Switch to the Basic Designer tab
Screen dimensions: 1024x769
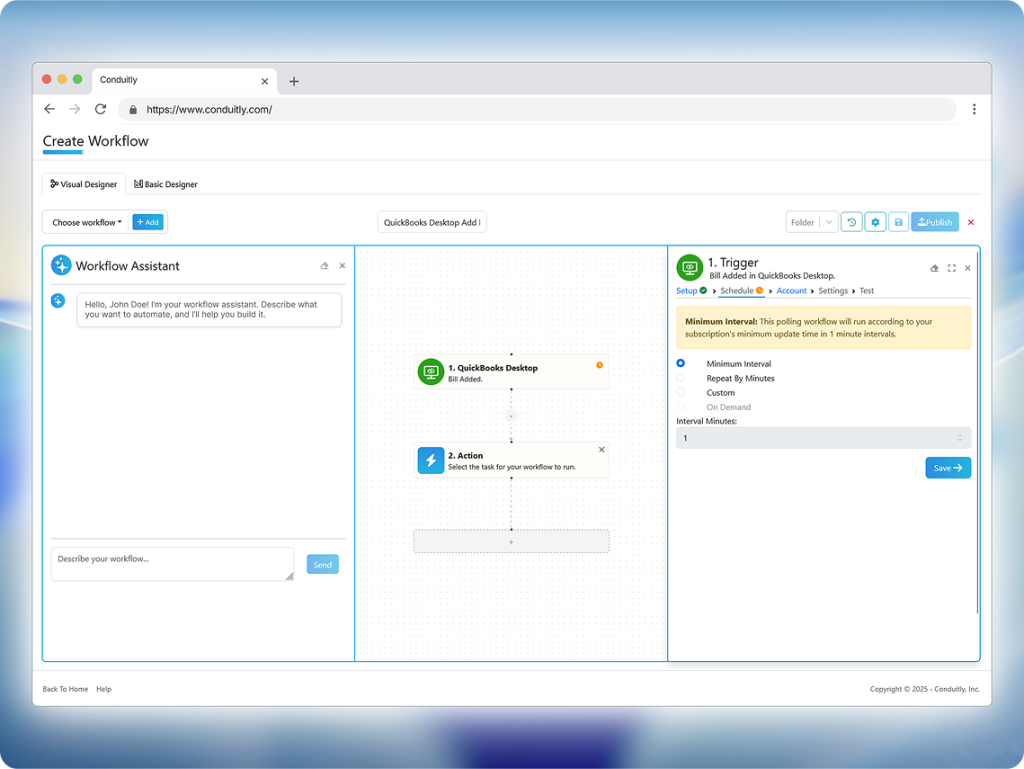coord(166,184)
